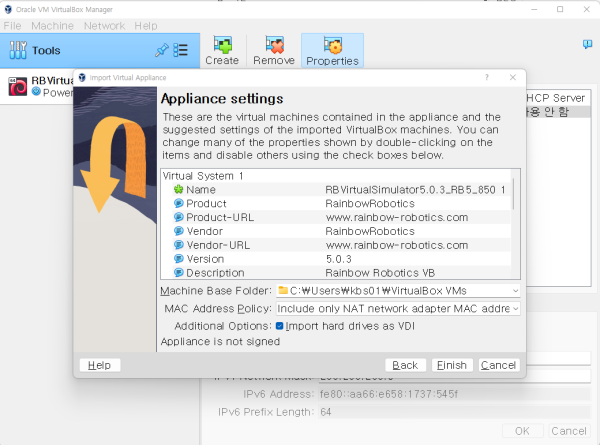Viewport: 600px width, 445px height.
Task: Click the IPv6 Prefix Length field
Action: pos(454,412)
